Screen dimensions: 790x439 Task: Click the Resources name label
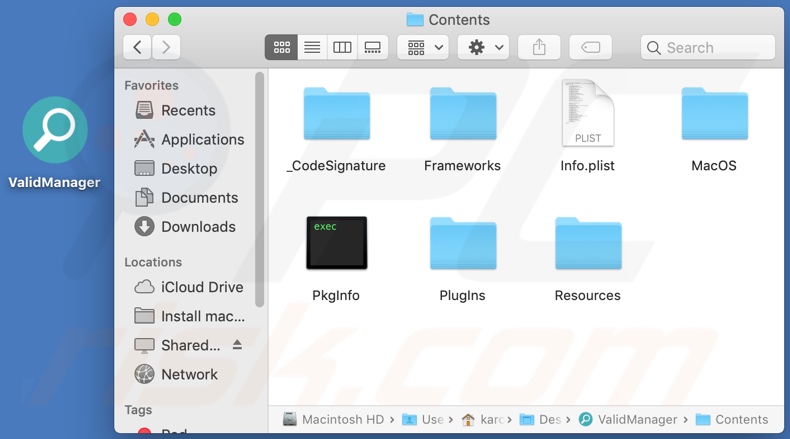(x=587, y=295)
